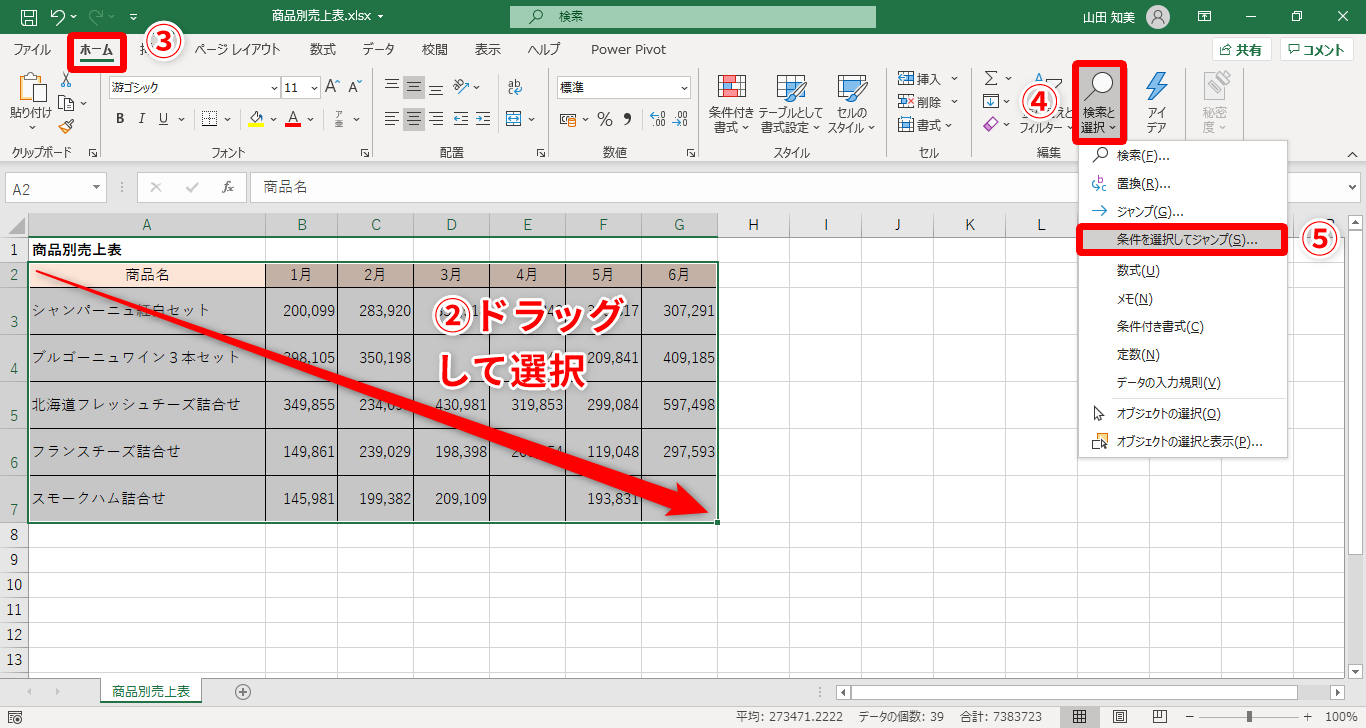Expand the 削除 cells dropdown
1366x728 pixels.
[954, 102]
